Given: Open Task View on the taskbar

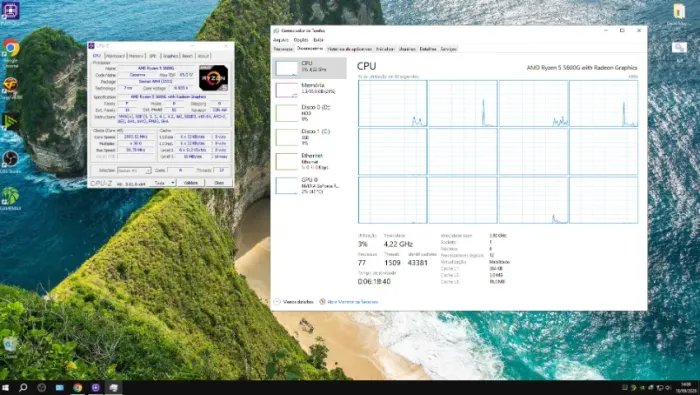Looking at the screenshot, I should 42,387.
